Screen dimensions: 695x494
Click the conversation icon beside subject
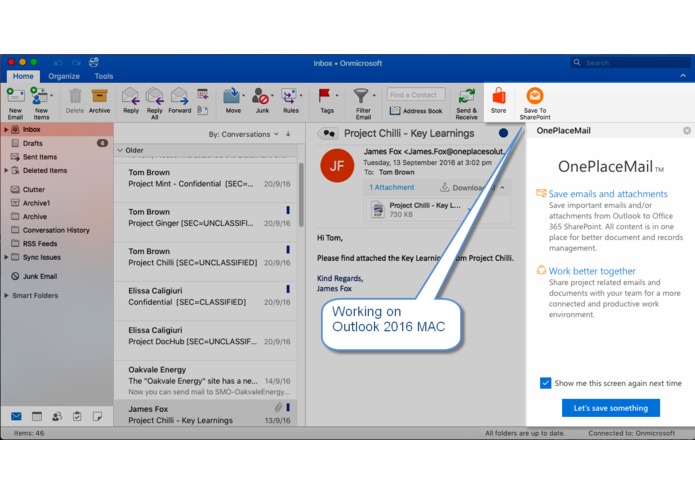(328, 133)
